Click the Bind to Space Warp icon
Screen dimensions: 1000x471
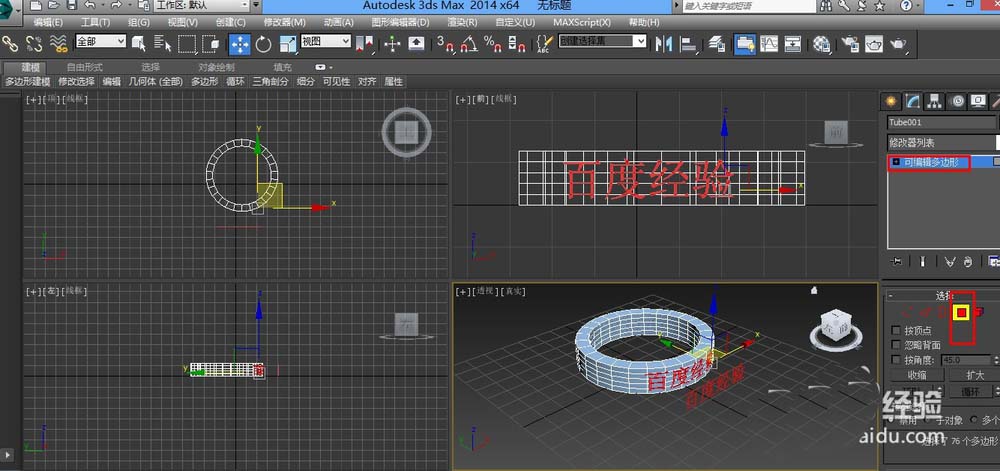click(x=59, y=43)
